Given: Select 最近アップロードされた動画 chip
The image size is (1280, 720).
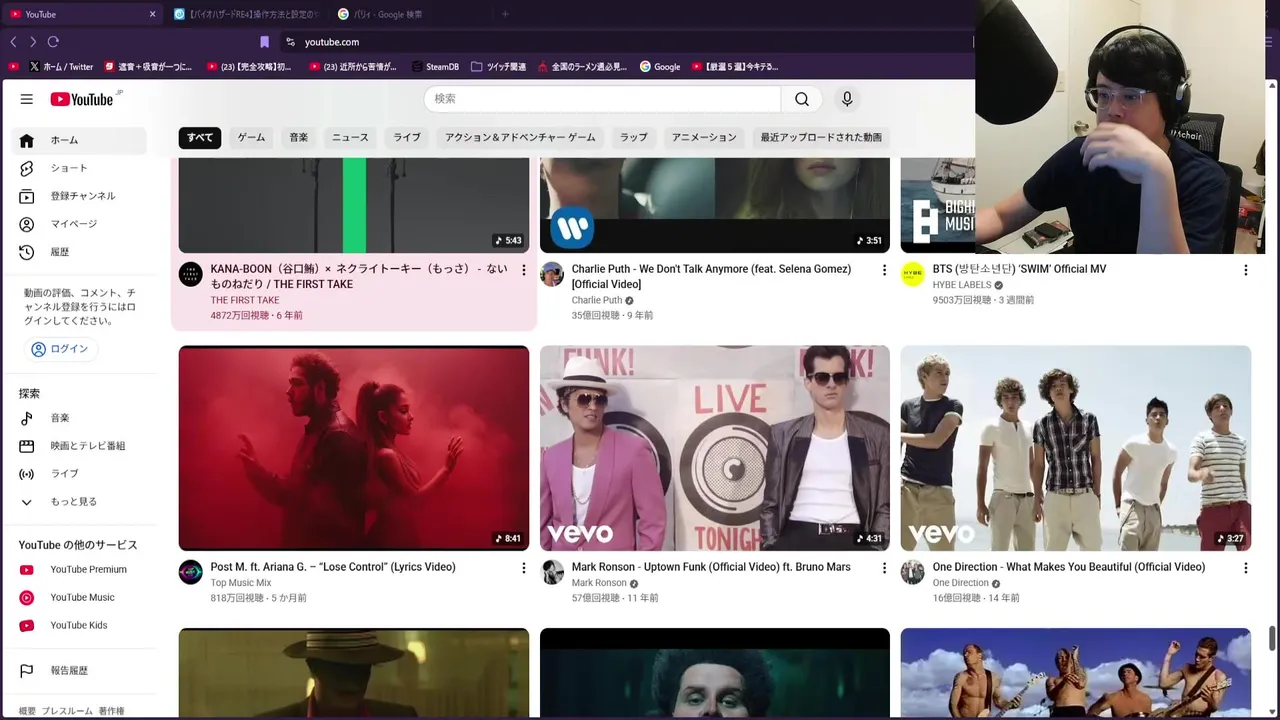Looking at the screenshot, I should (821, 137).
